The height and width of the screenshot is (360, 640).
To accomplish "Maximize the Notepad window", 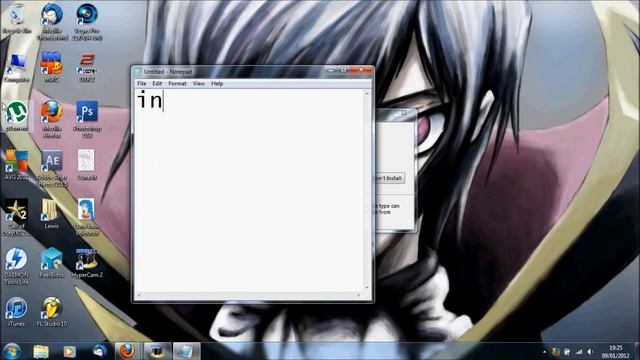I will (x=343, y=70).
